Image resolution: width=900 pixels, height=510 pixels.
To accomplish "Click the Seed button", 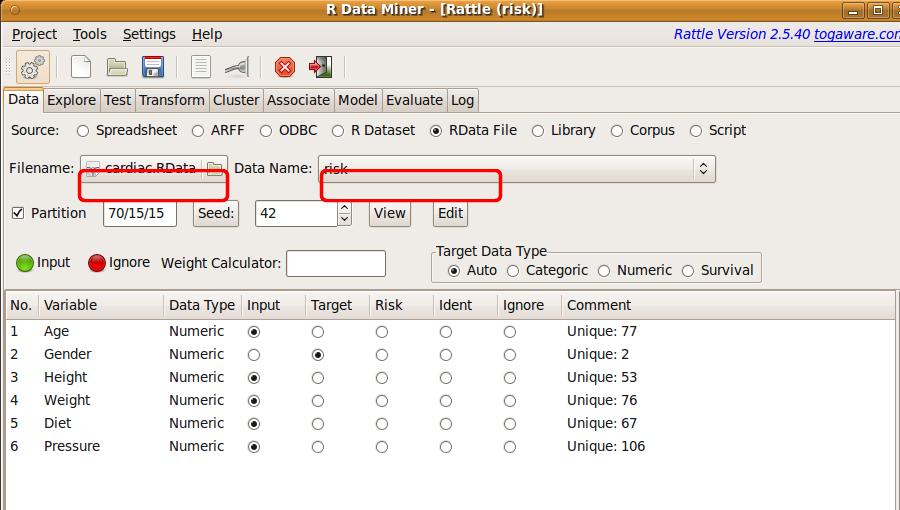I will [216, 213].
